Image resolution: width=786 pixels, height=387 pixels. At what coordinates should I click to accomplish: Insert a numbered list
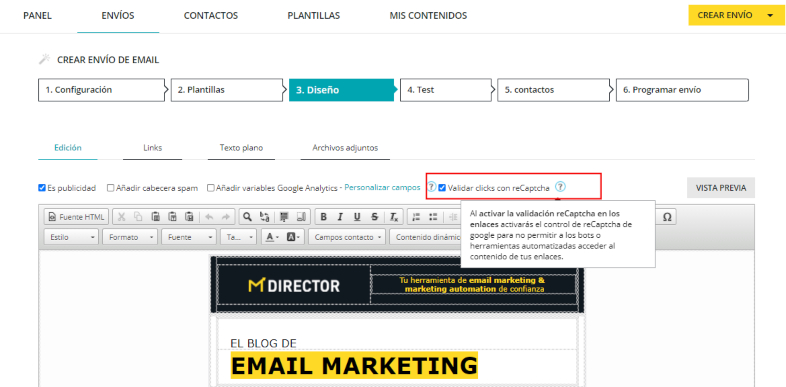click(x=416, y=217)
